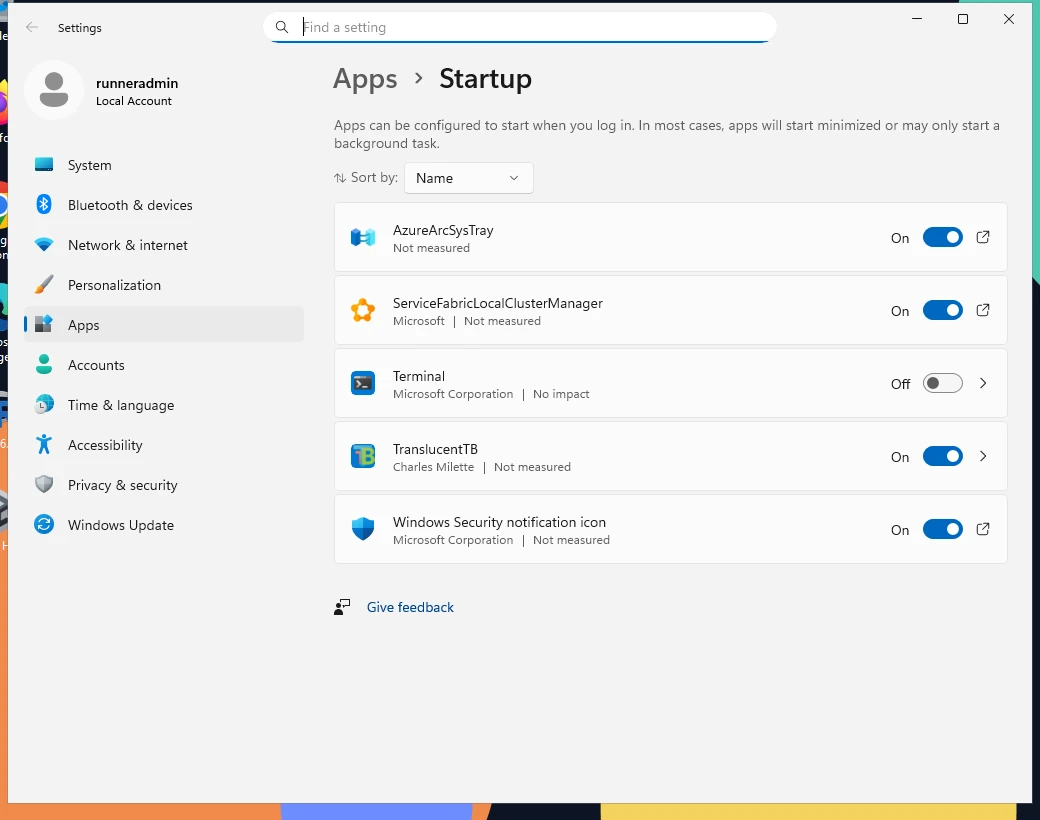The width and height of the screenshot is (1040, 820).
Task: Open Privacy & security settings
Action: (163, 484)
